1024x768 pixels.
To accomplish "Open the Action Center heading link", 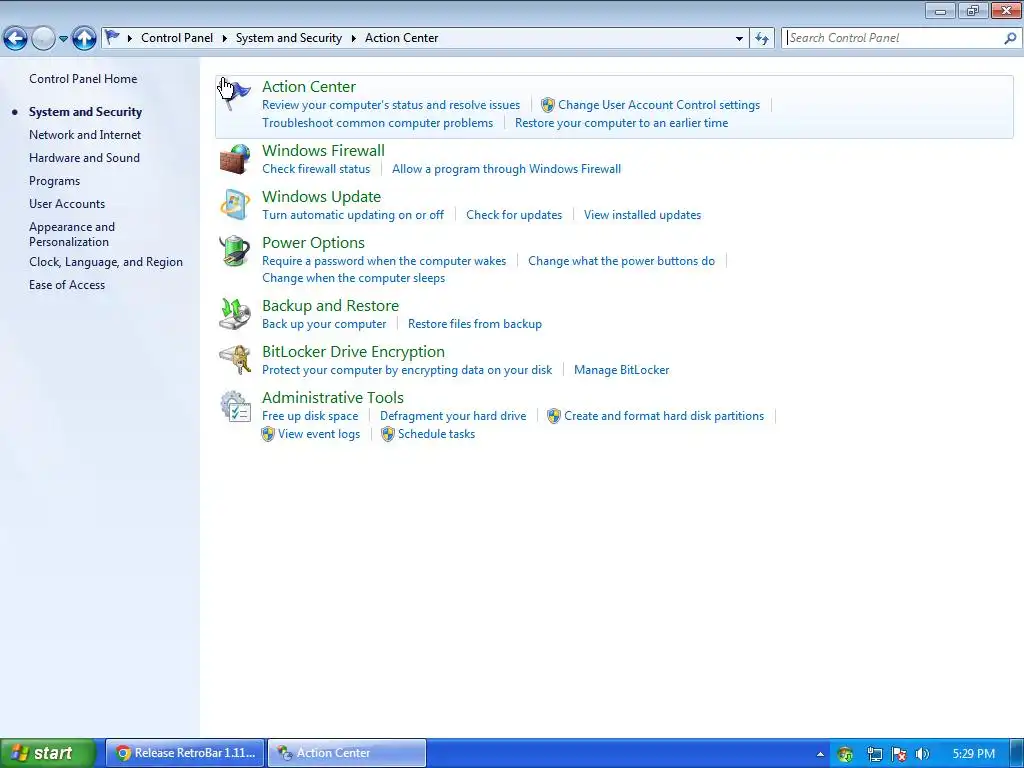I will [x=309, y=87].
